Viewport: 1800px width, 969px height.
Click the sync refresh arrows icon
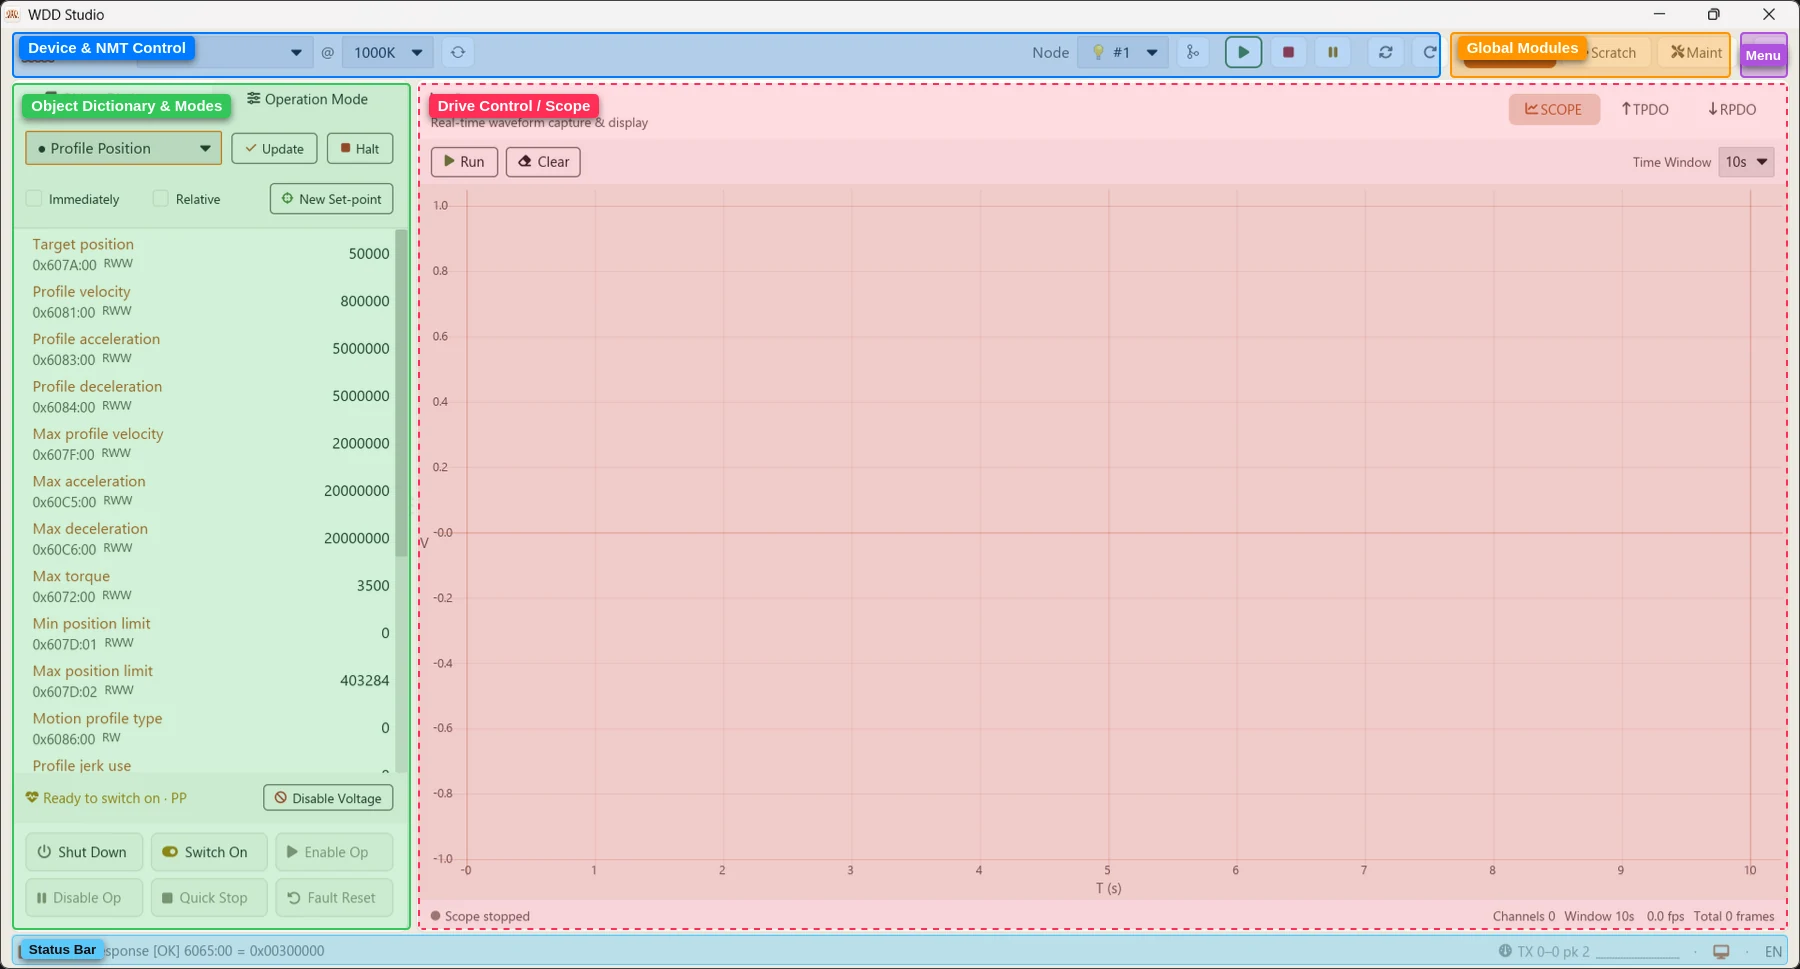coord(1385,52)
